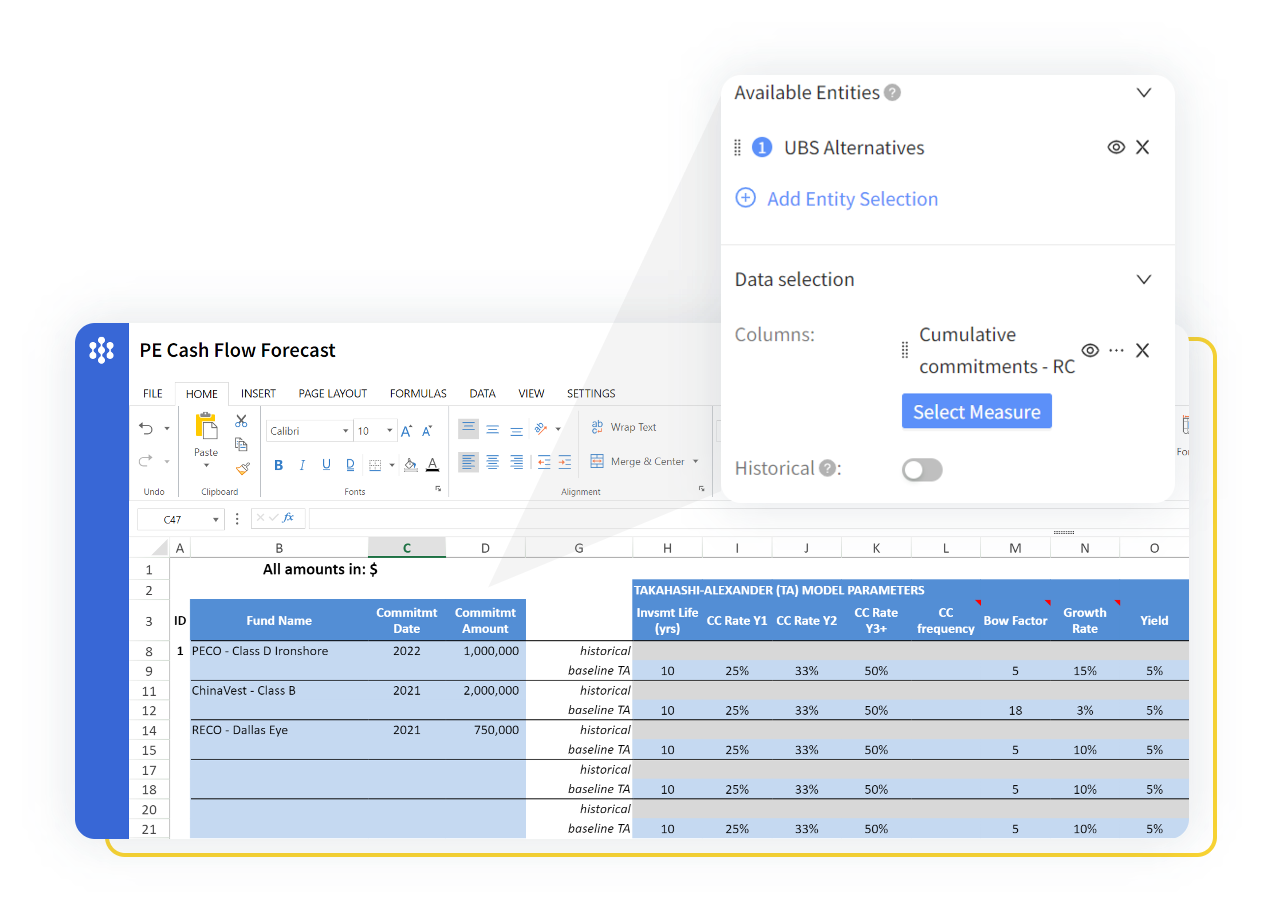Click Add Entity Selection link
The image size is (1264, 914).
(x=852, y=199)
